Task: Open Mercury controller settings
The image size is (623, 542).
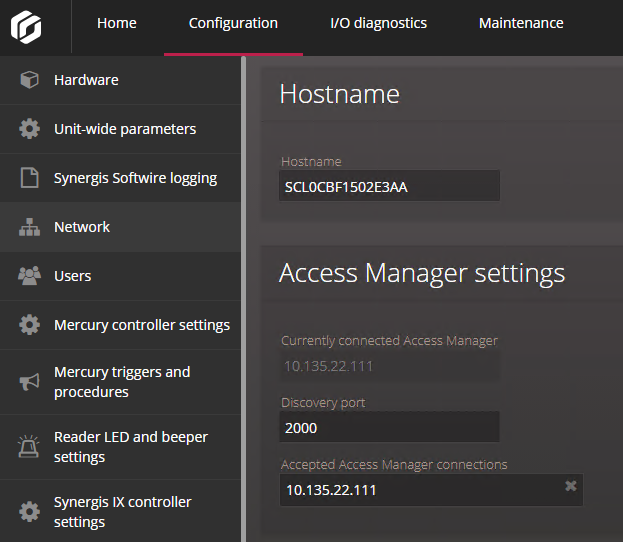Action: [120, 325]
